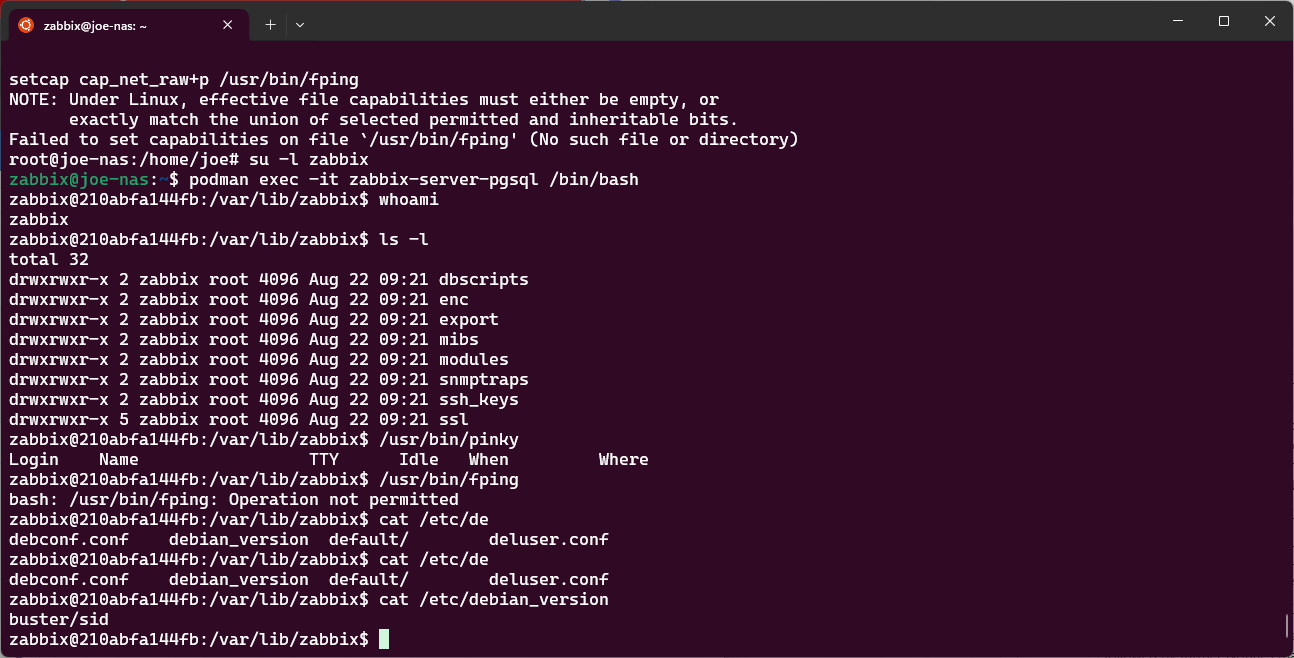Viewport: 1294px width, 658px height.
Task: Click the terminal scrollbar thumb
Action: pos(1286,626)
